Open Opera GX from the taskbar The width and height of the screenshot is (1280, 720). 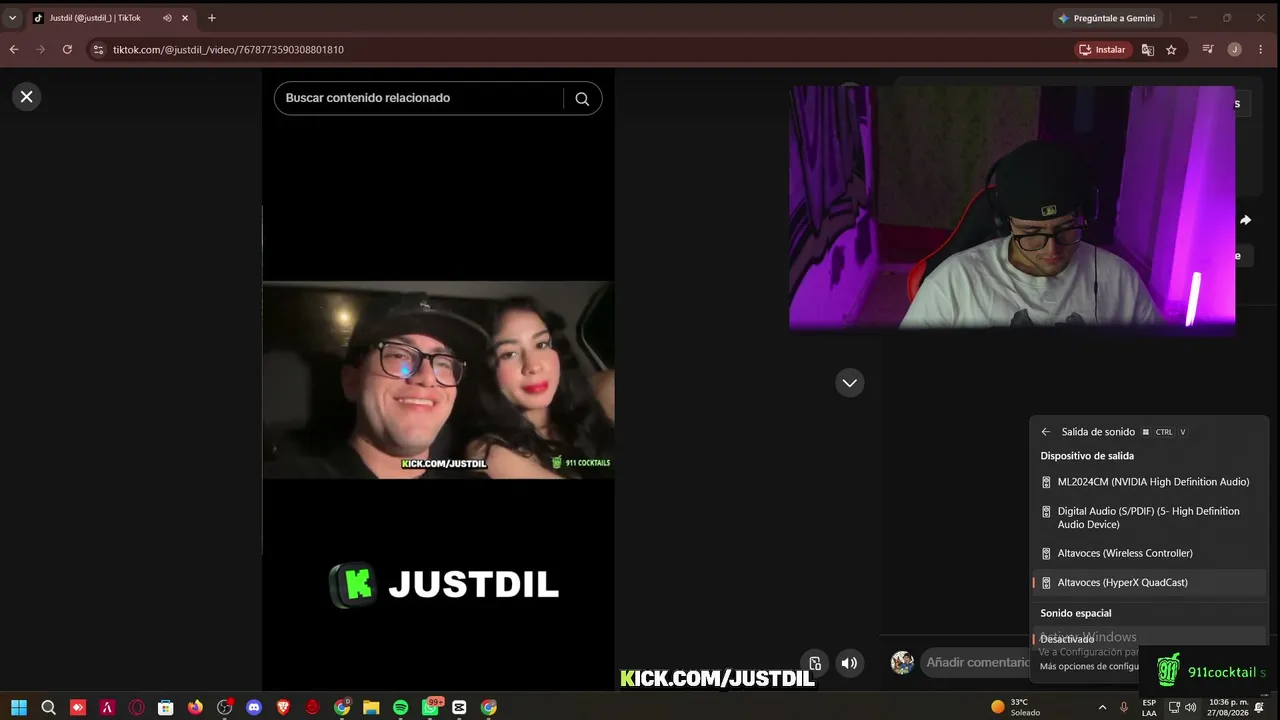[137, 707]
